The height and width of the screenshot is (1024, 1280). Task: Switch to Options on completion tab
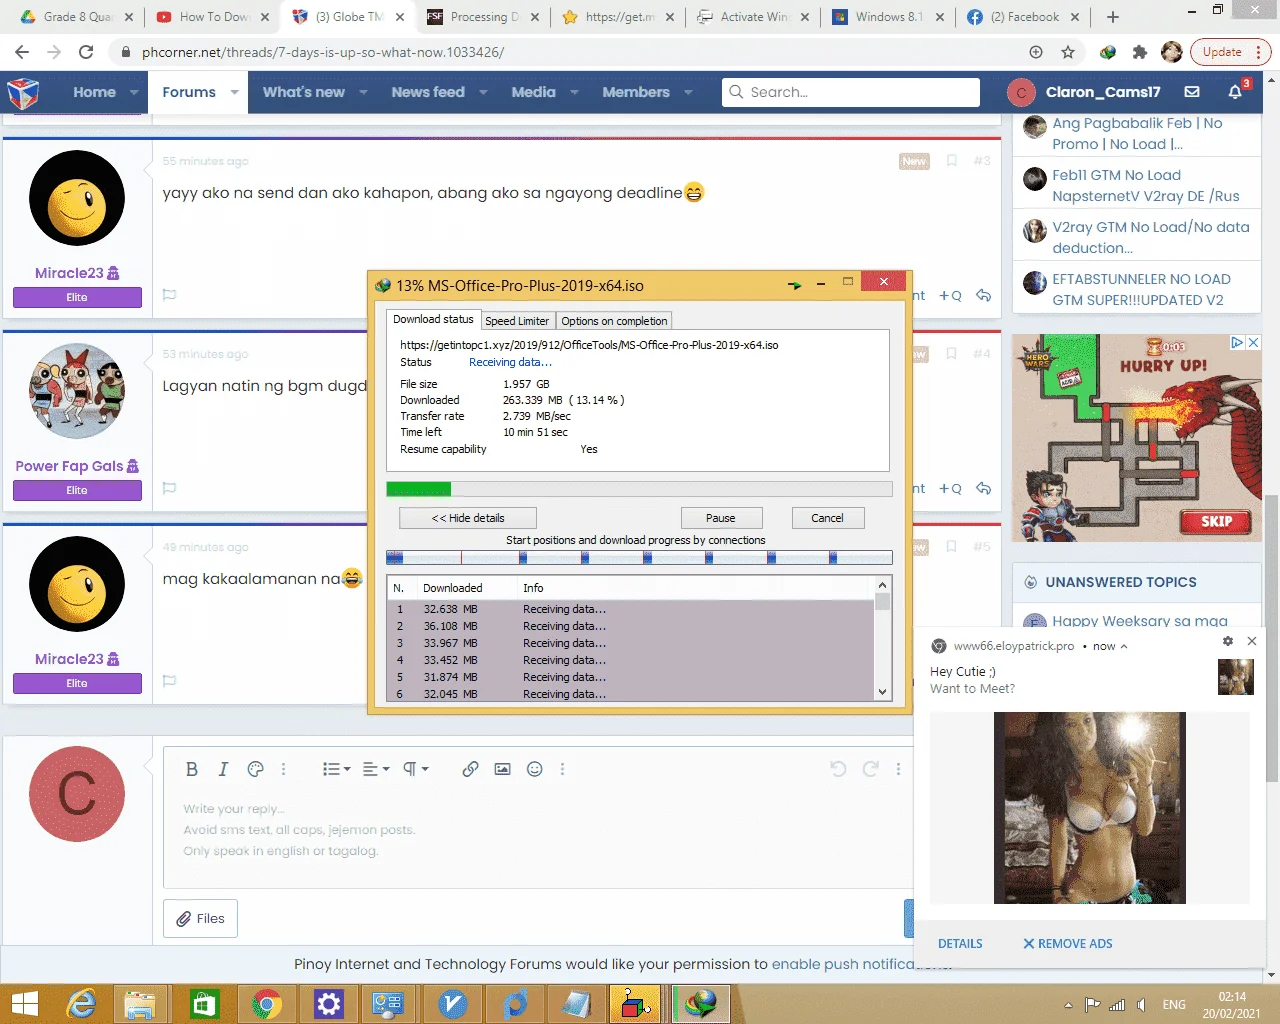[614, 321]
